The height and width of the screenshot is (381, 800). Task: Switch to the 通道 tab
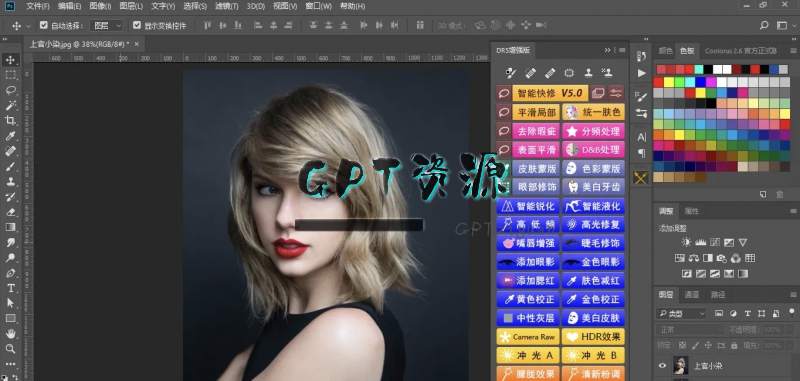pos(691,294)
